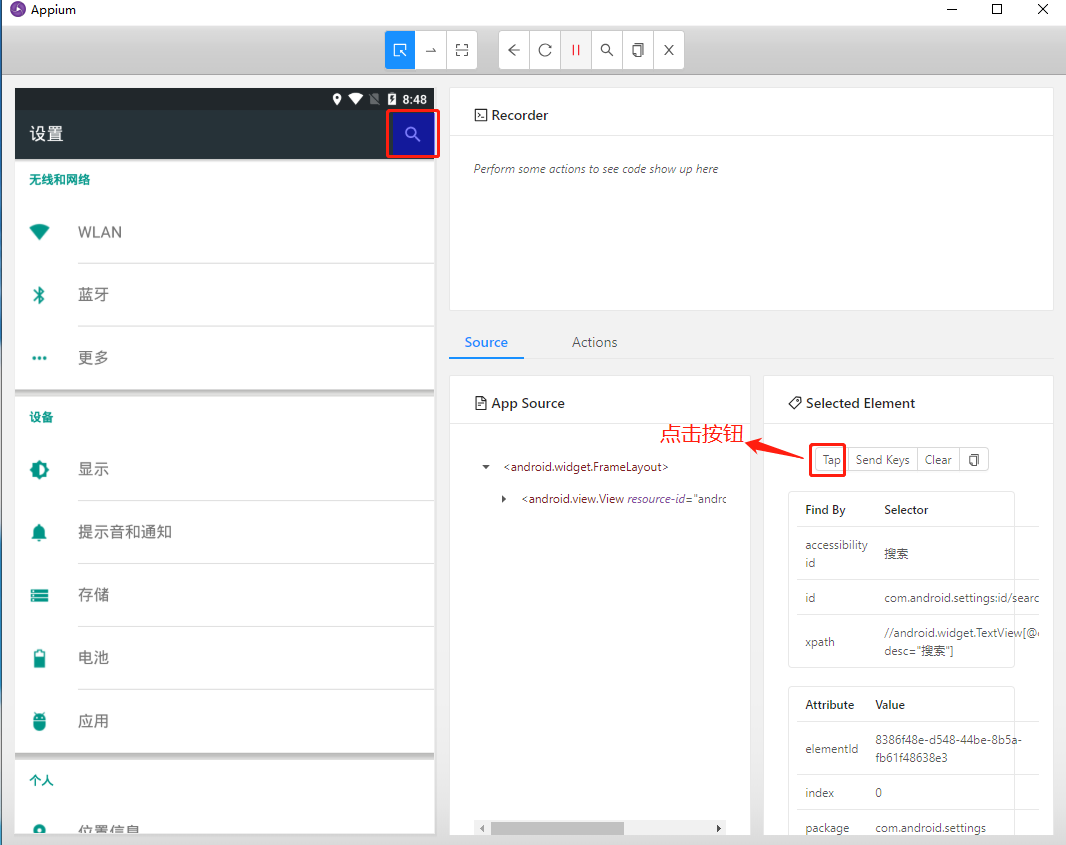Image resolution: width=1066 pixels, height=845 pixels.
Task: Select 显示 item in device settings
Action: (224, 469)
